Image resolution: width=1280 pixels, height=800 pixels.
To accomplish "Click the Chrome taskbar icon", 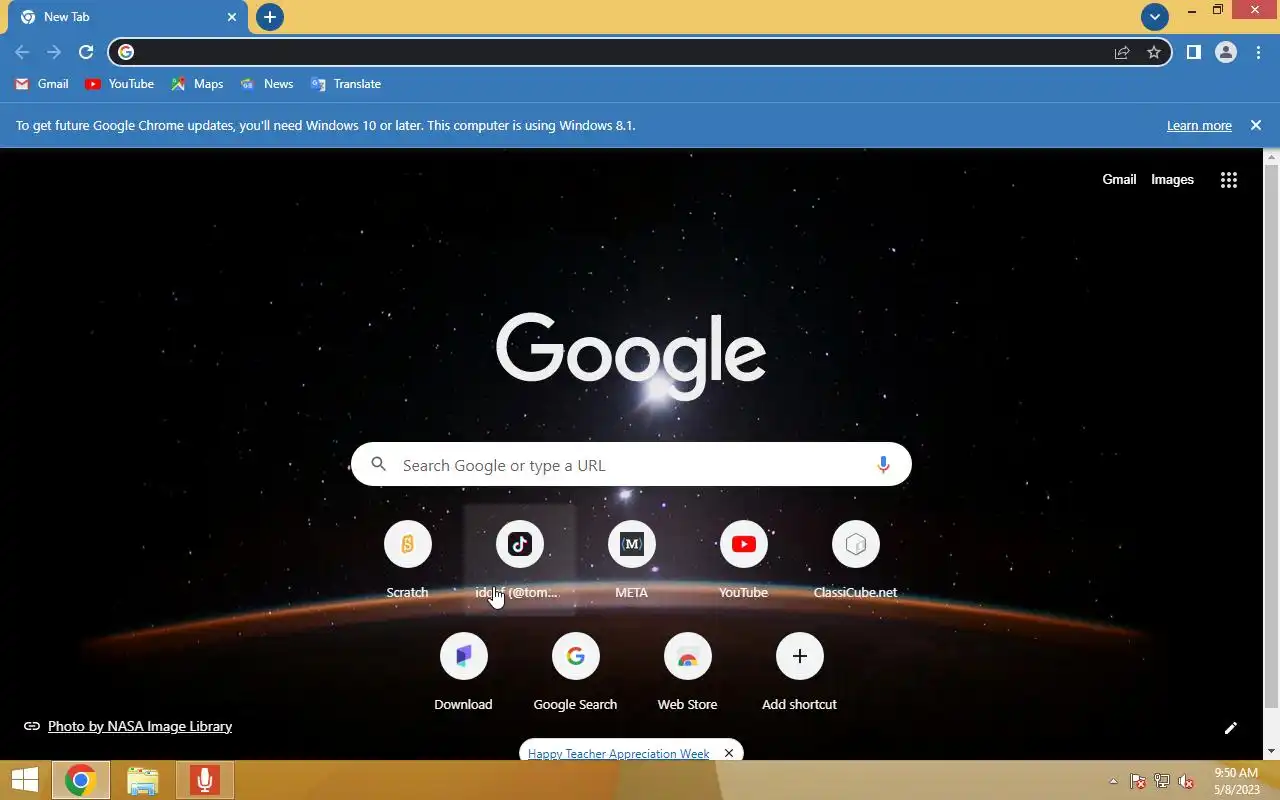I will click(x=80, y=780).
